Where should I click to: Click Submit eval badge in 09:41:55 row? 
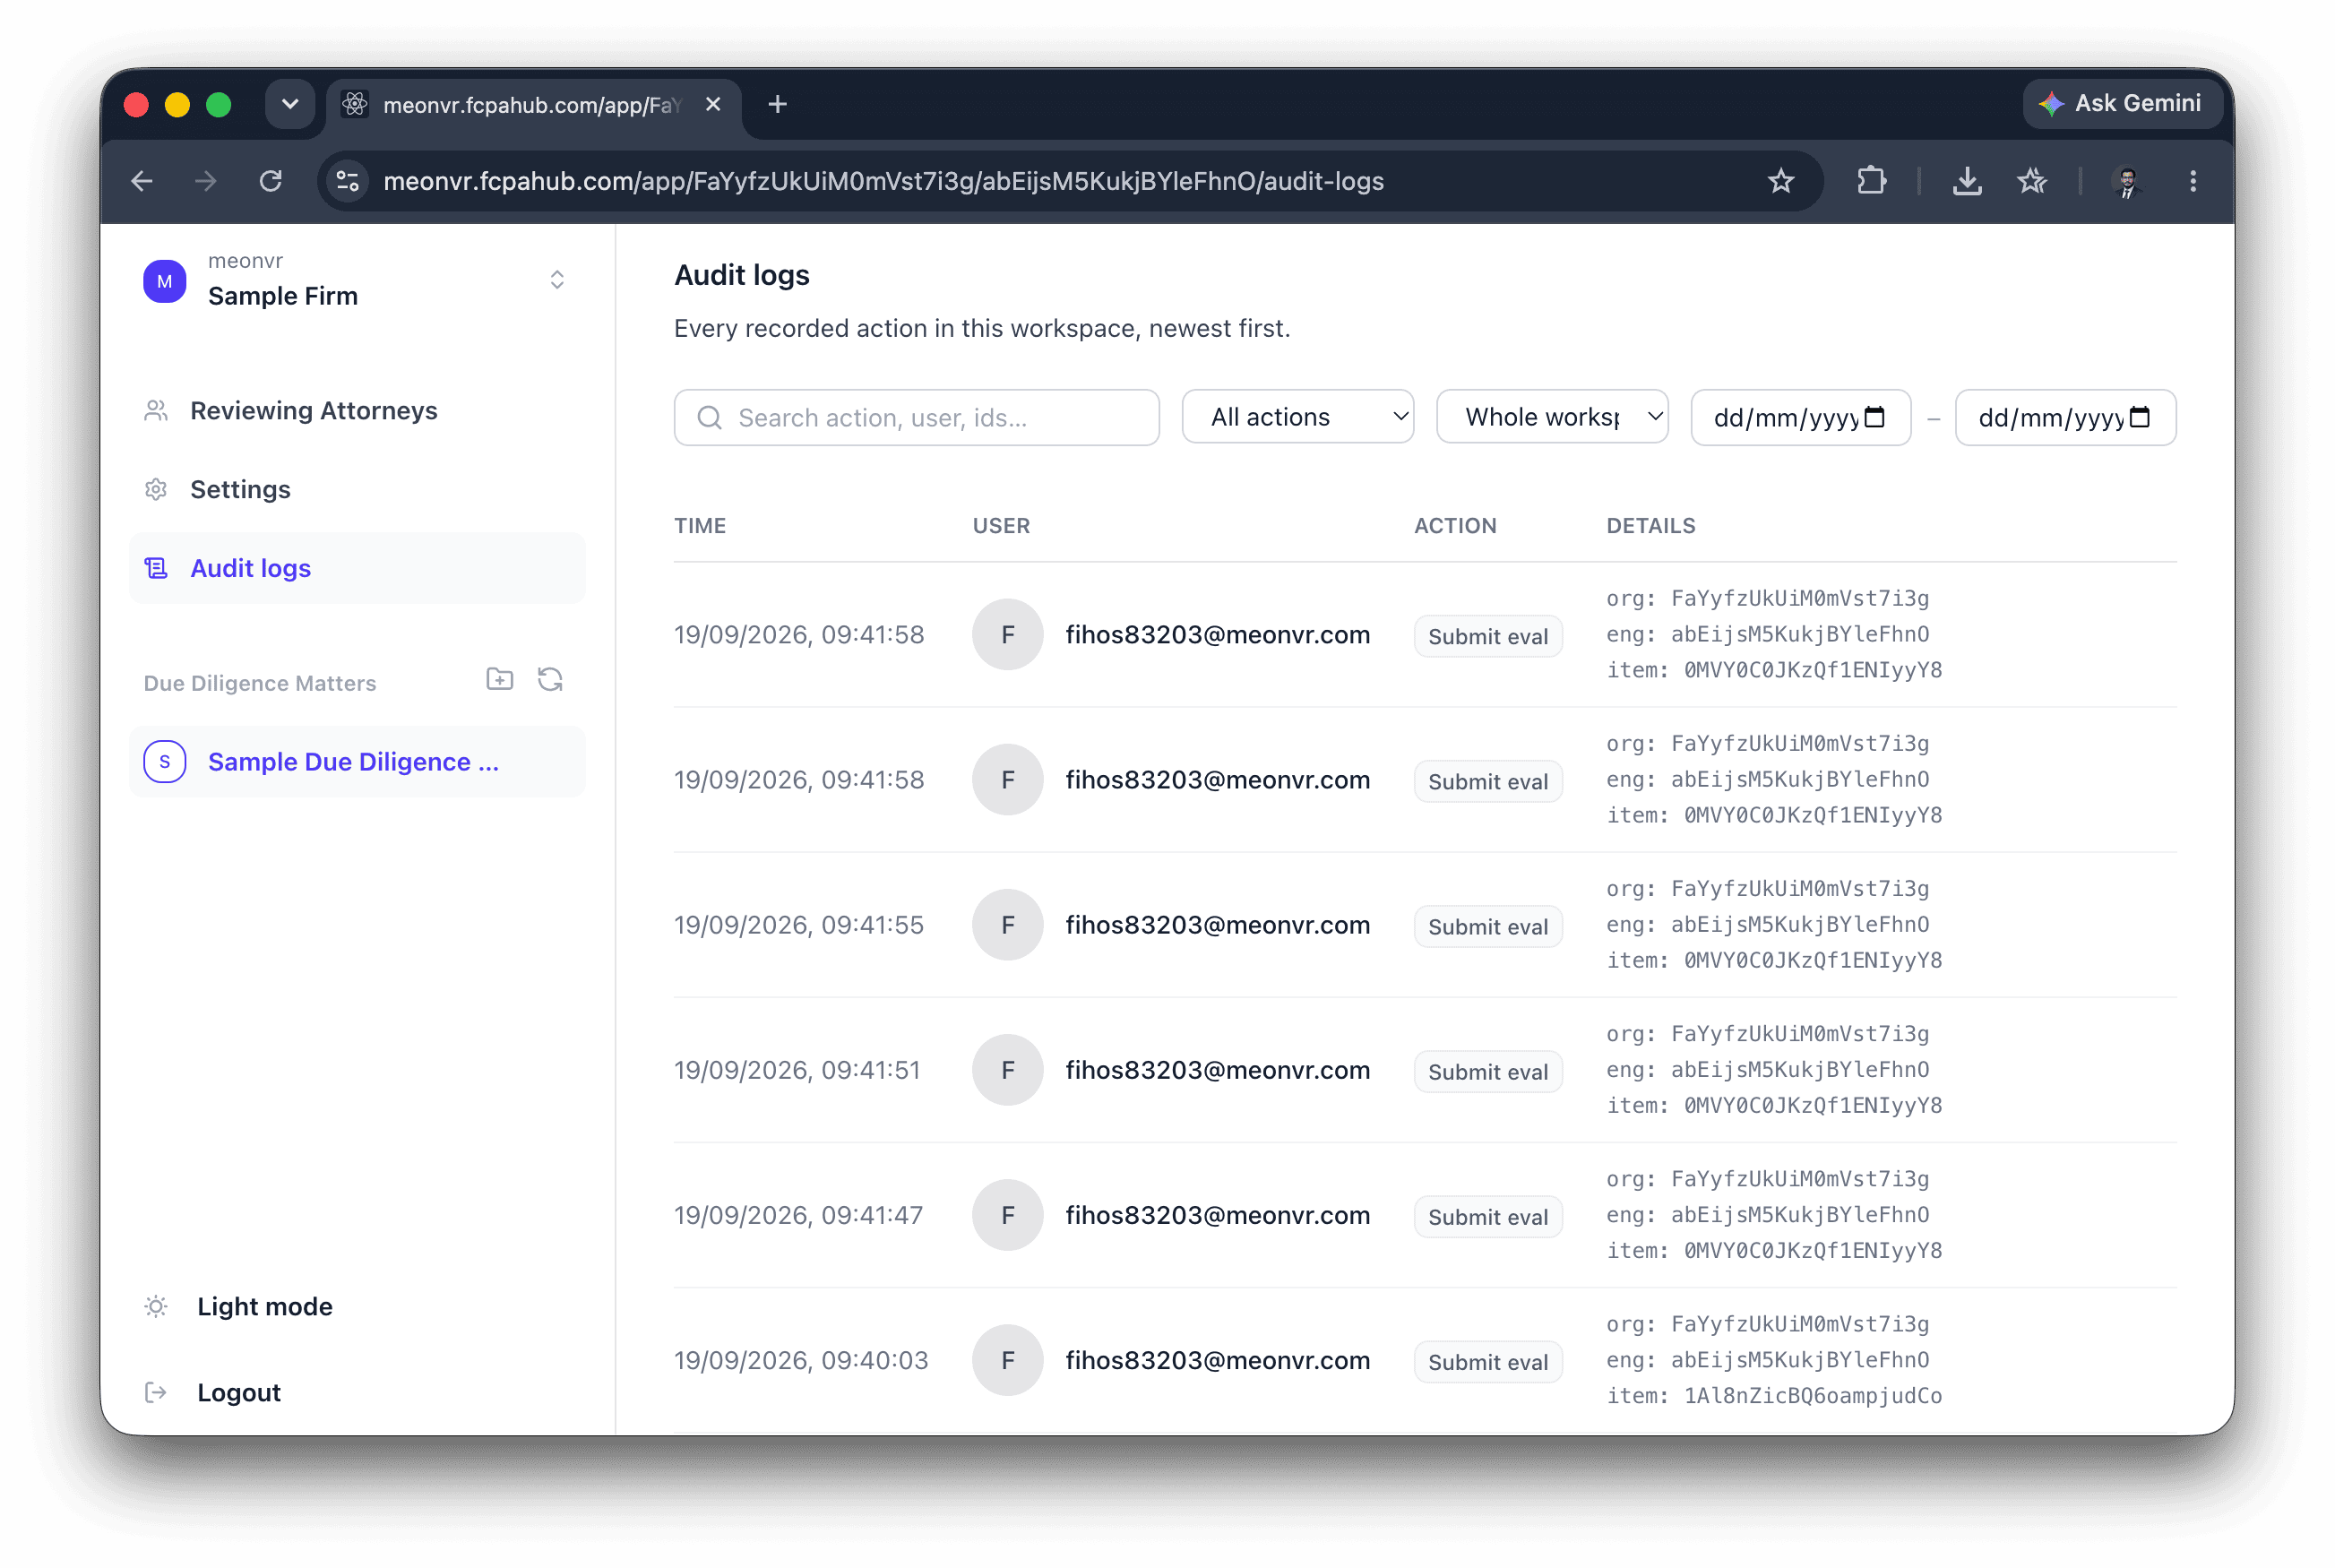click(1488, 927)
